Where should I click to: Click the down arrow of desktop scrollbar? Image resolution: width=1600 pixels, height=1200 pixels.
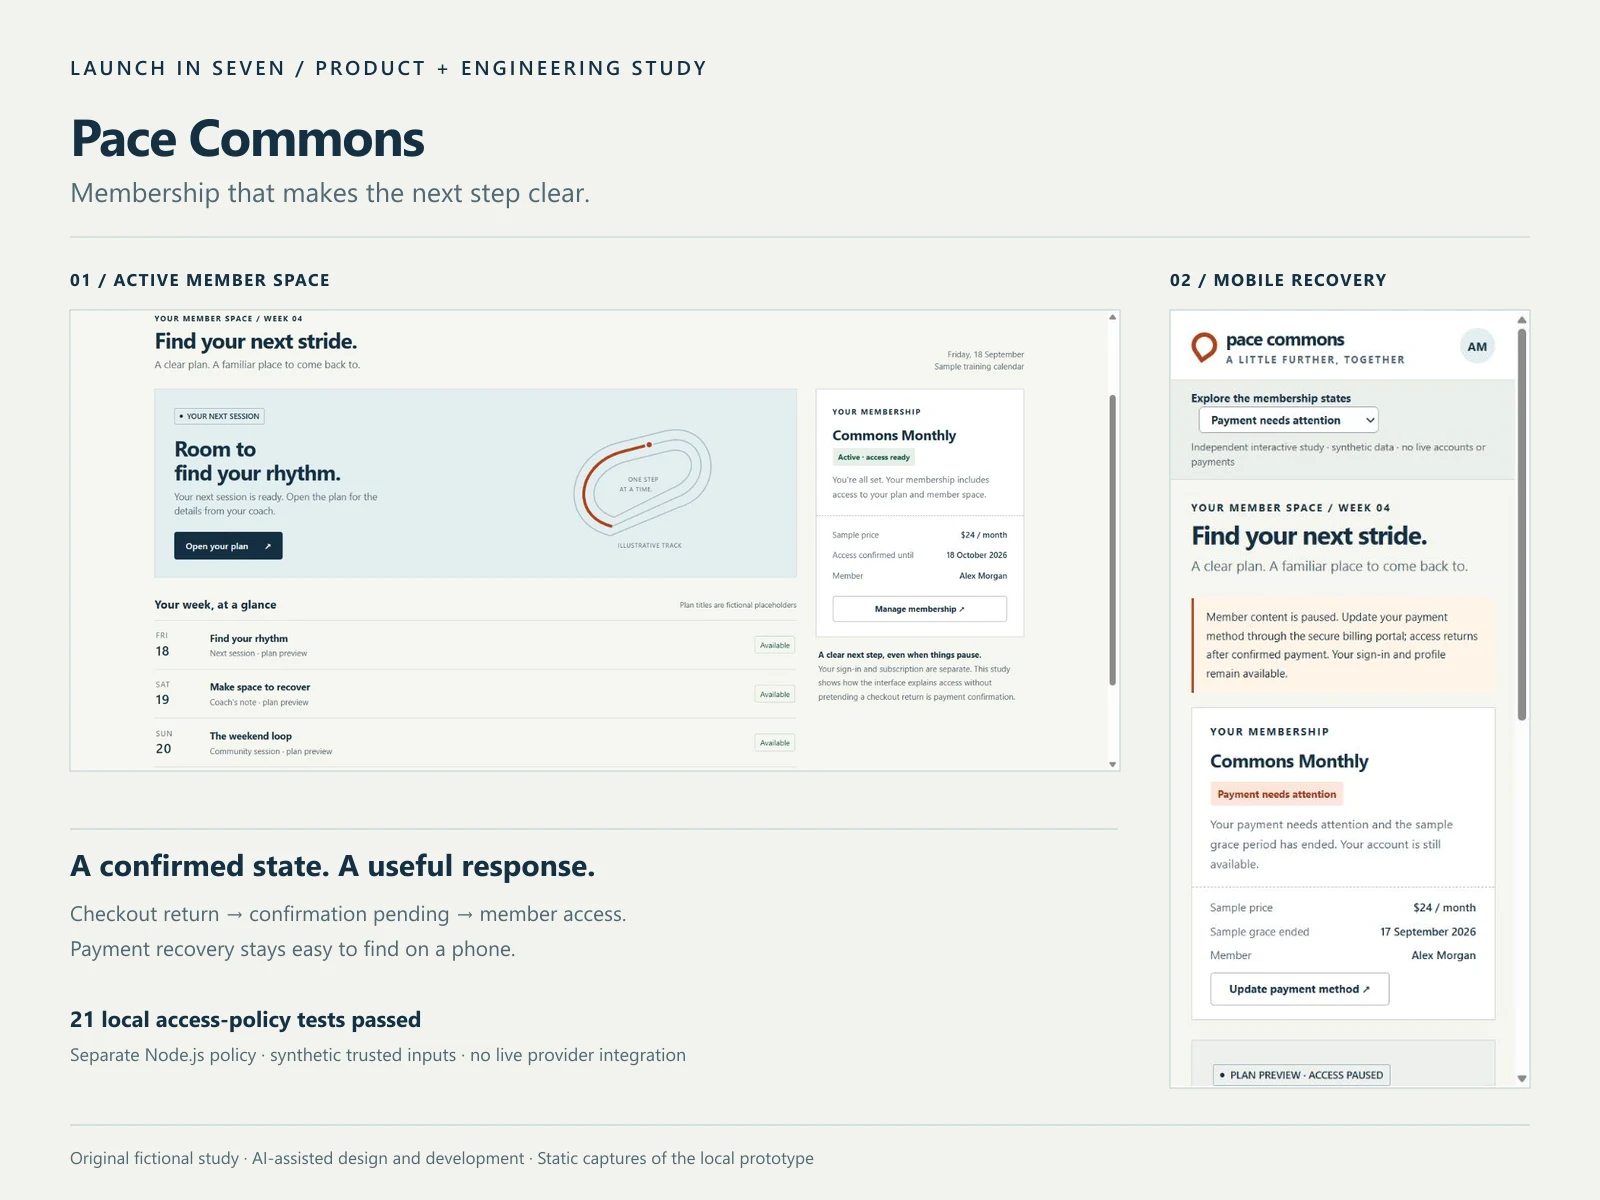(x=1112, y=764)
